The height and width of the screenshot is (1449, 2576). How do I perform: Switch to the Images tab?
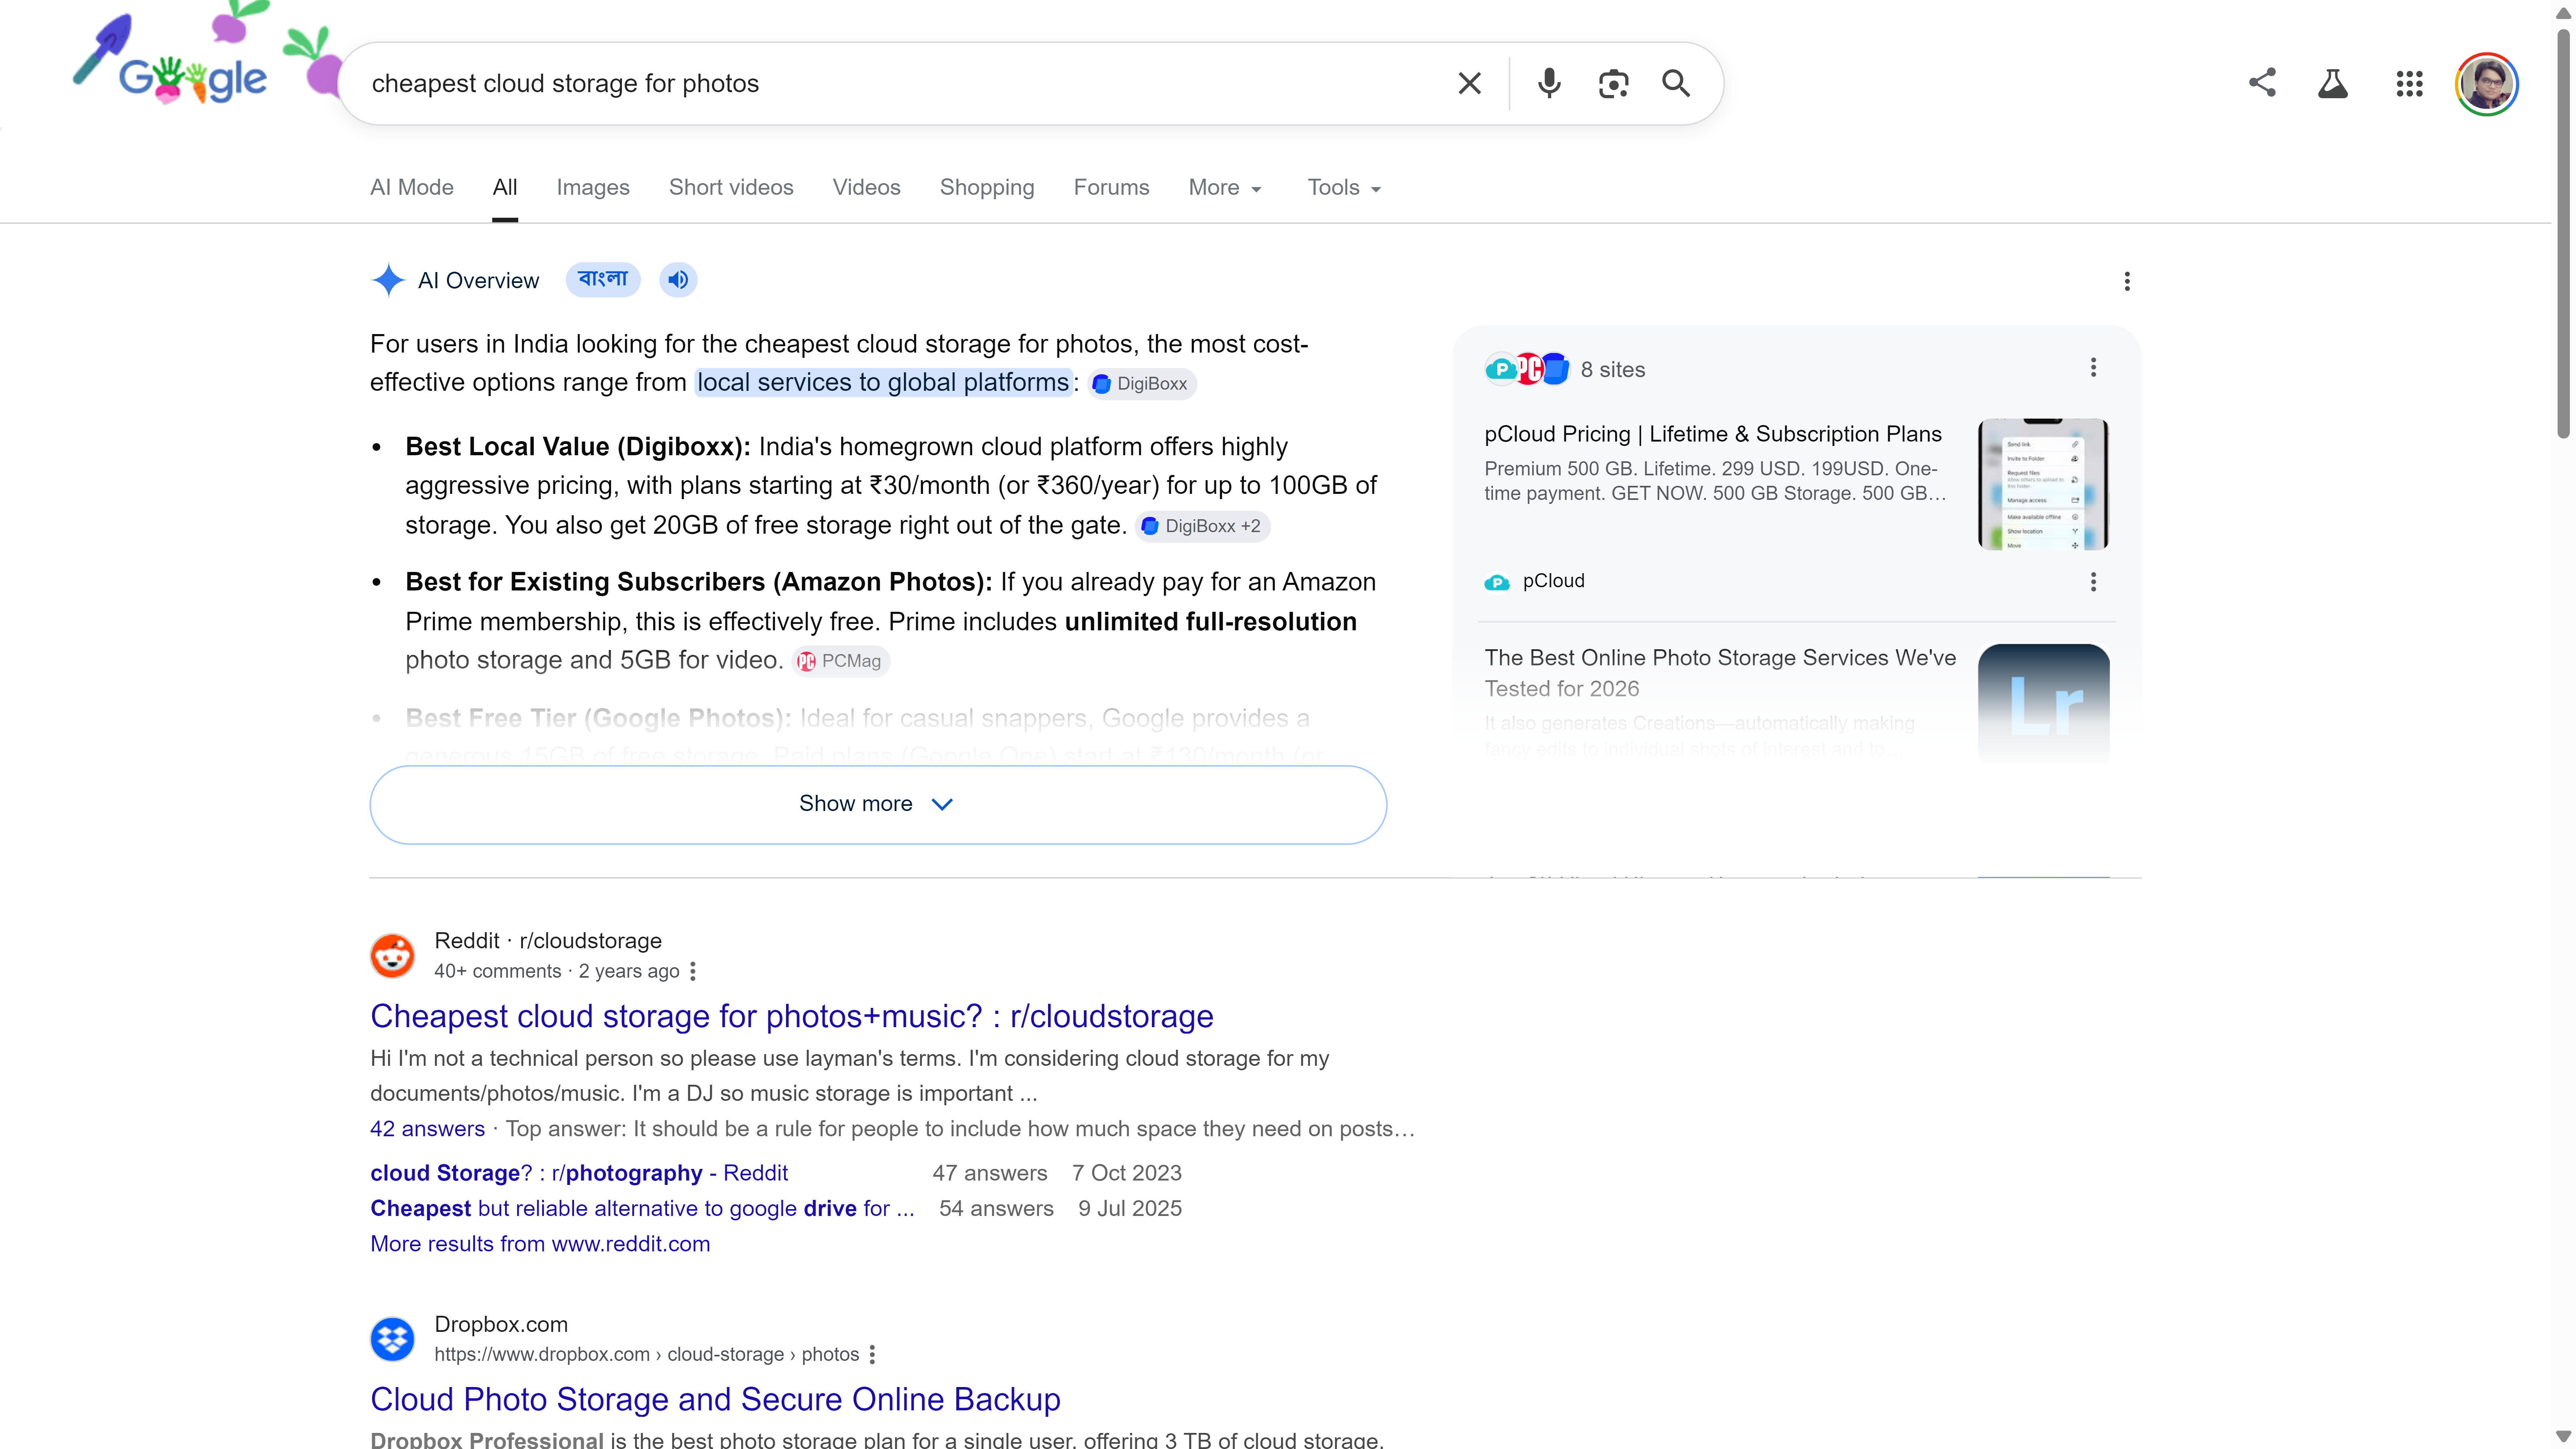pyautogui.click(x=593, y=188)
